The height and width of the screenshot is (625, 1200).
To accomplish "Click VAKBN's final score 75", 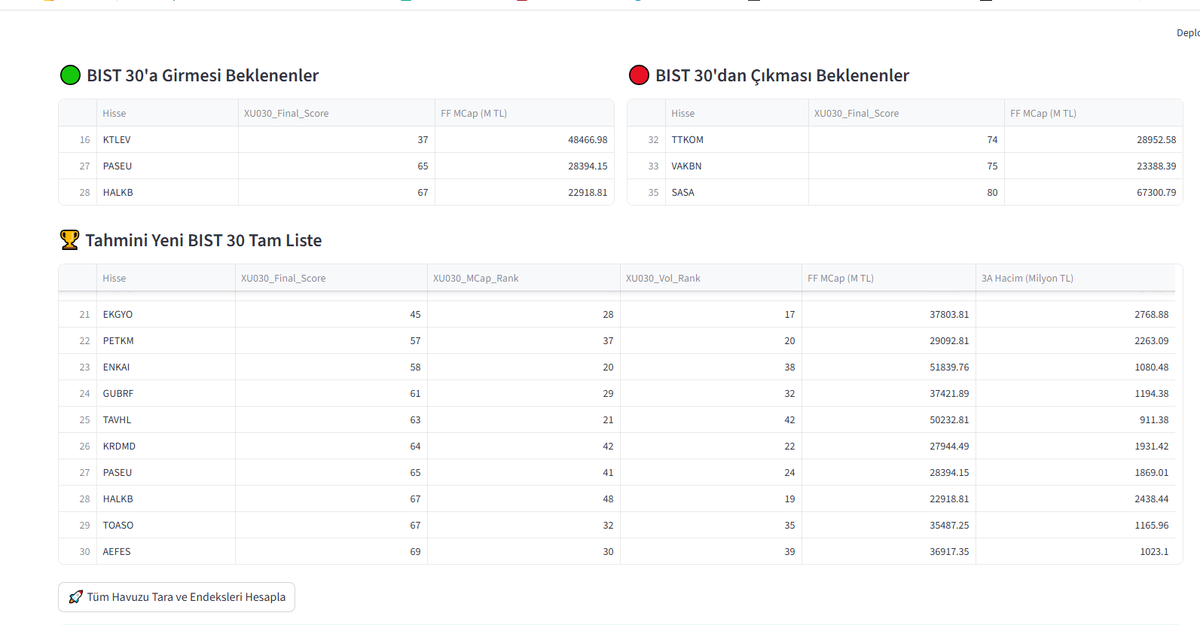I will coord(905,166).
